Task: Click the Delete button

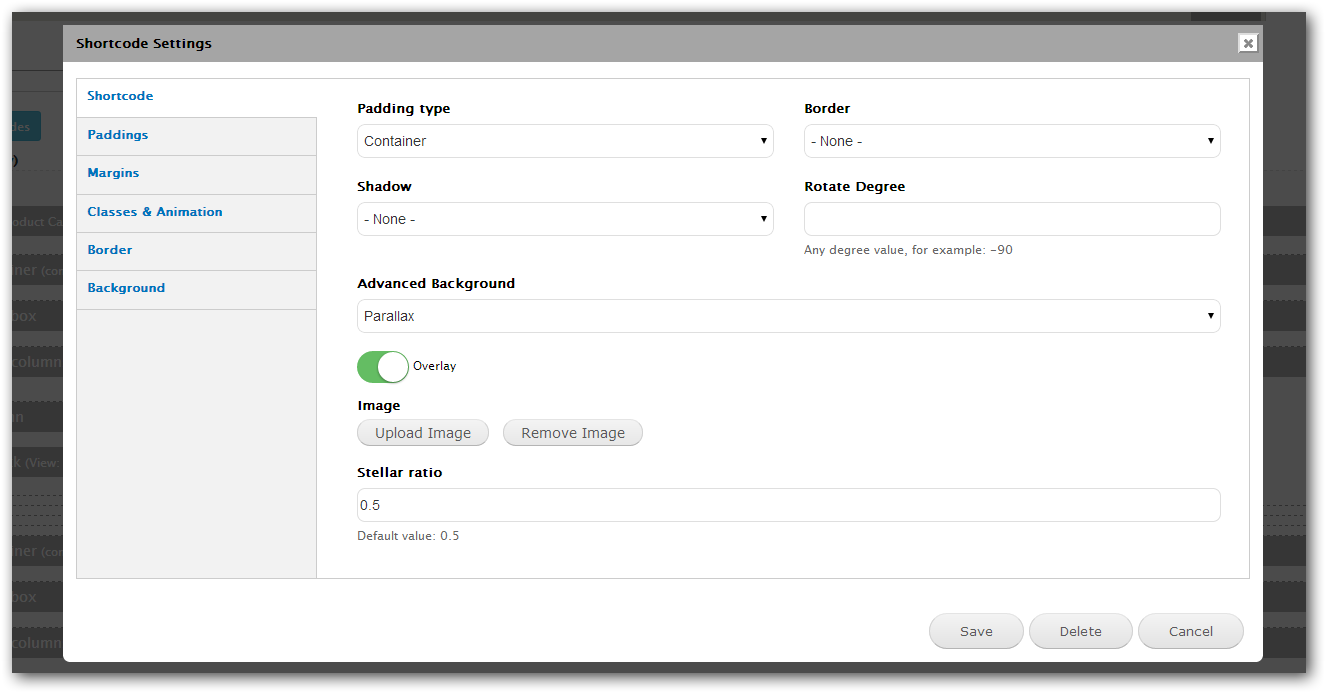Action: point(1080,631)
